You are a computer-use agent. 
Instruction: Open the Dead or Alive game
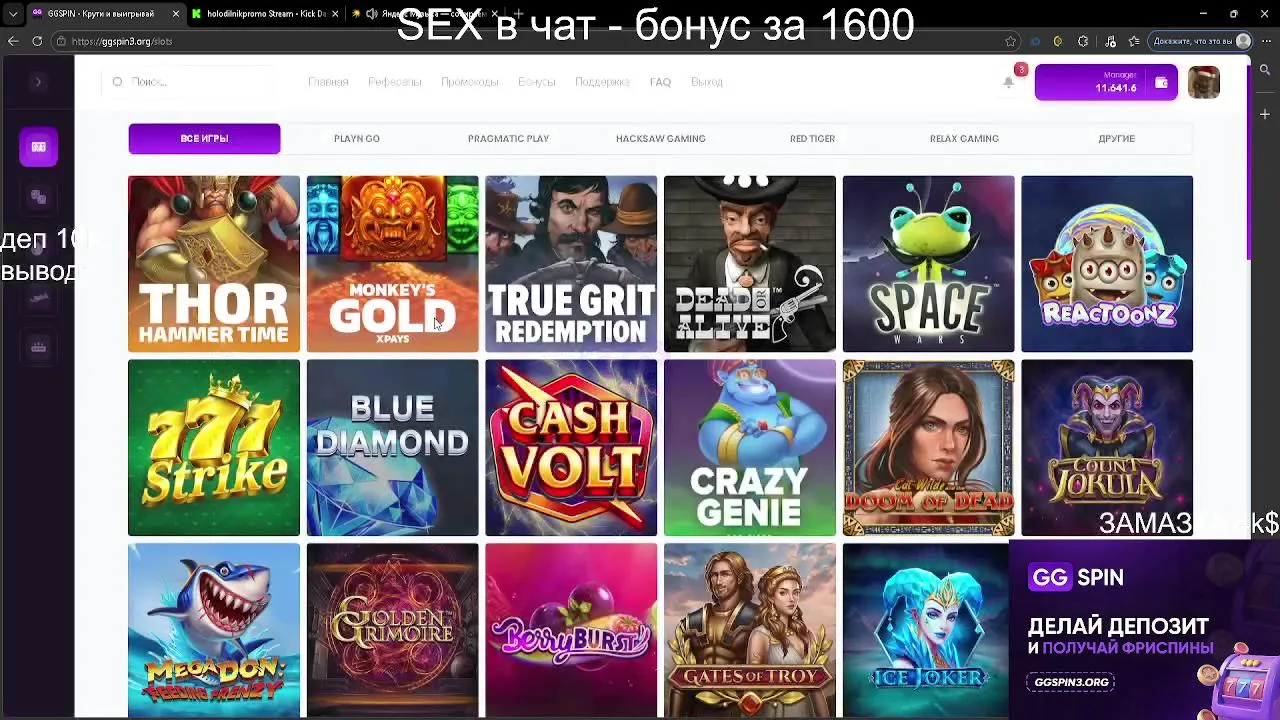click(750, 264)
